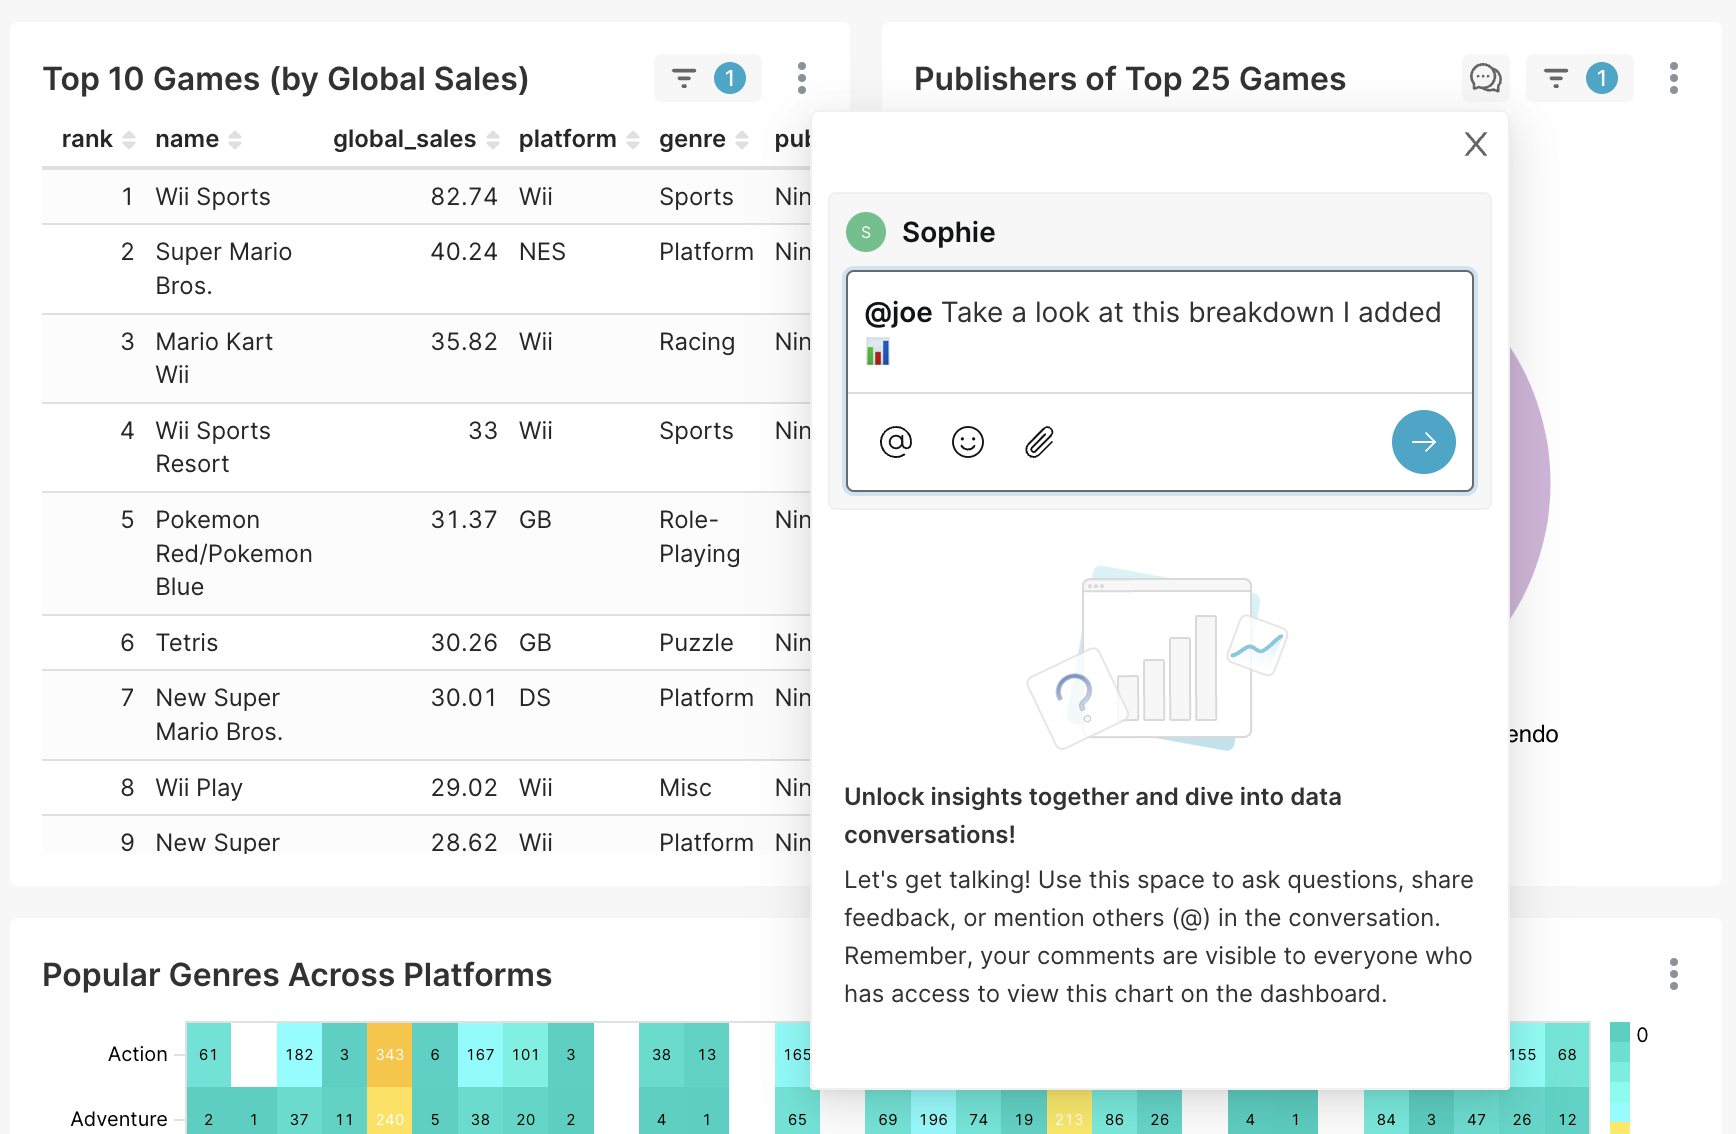1736x1134 pixels.
Task: Attach a file with the paperclip icon
Action: [1040, 441]
